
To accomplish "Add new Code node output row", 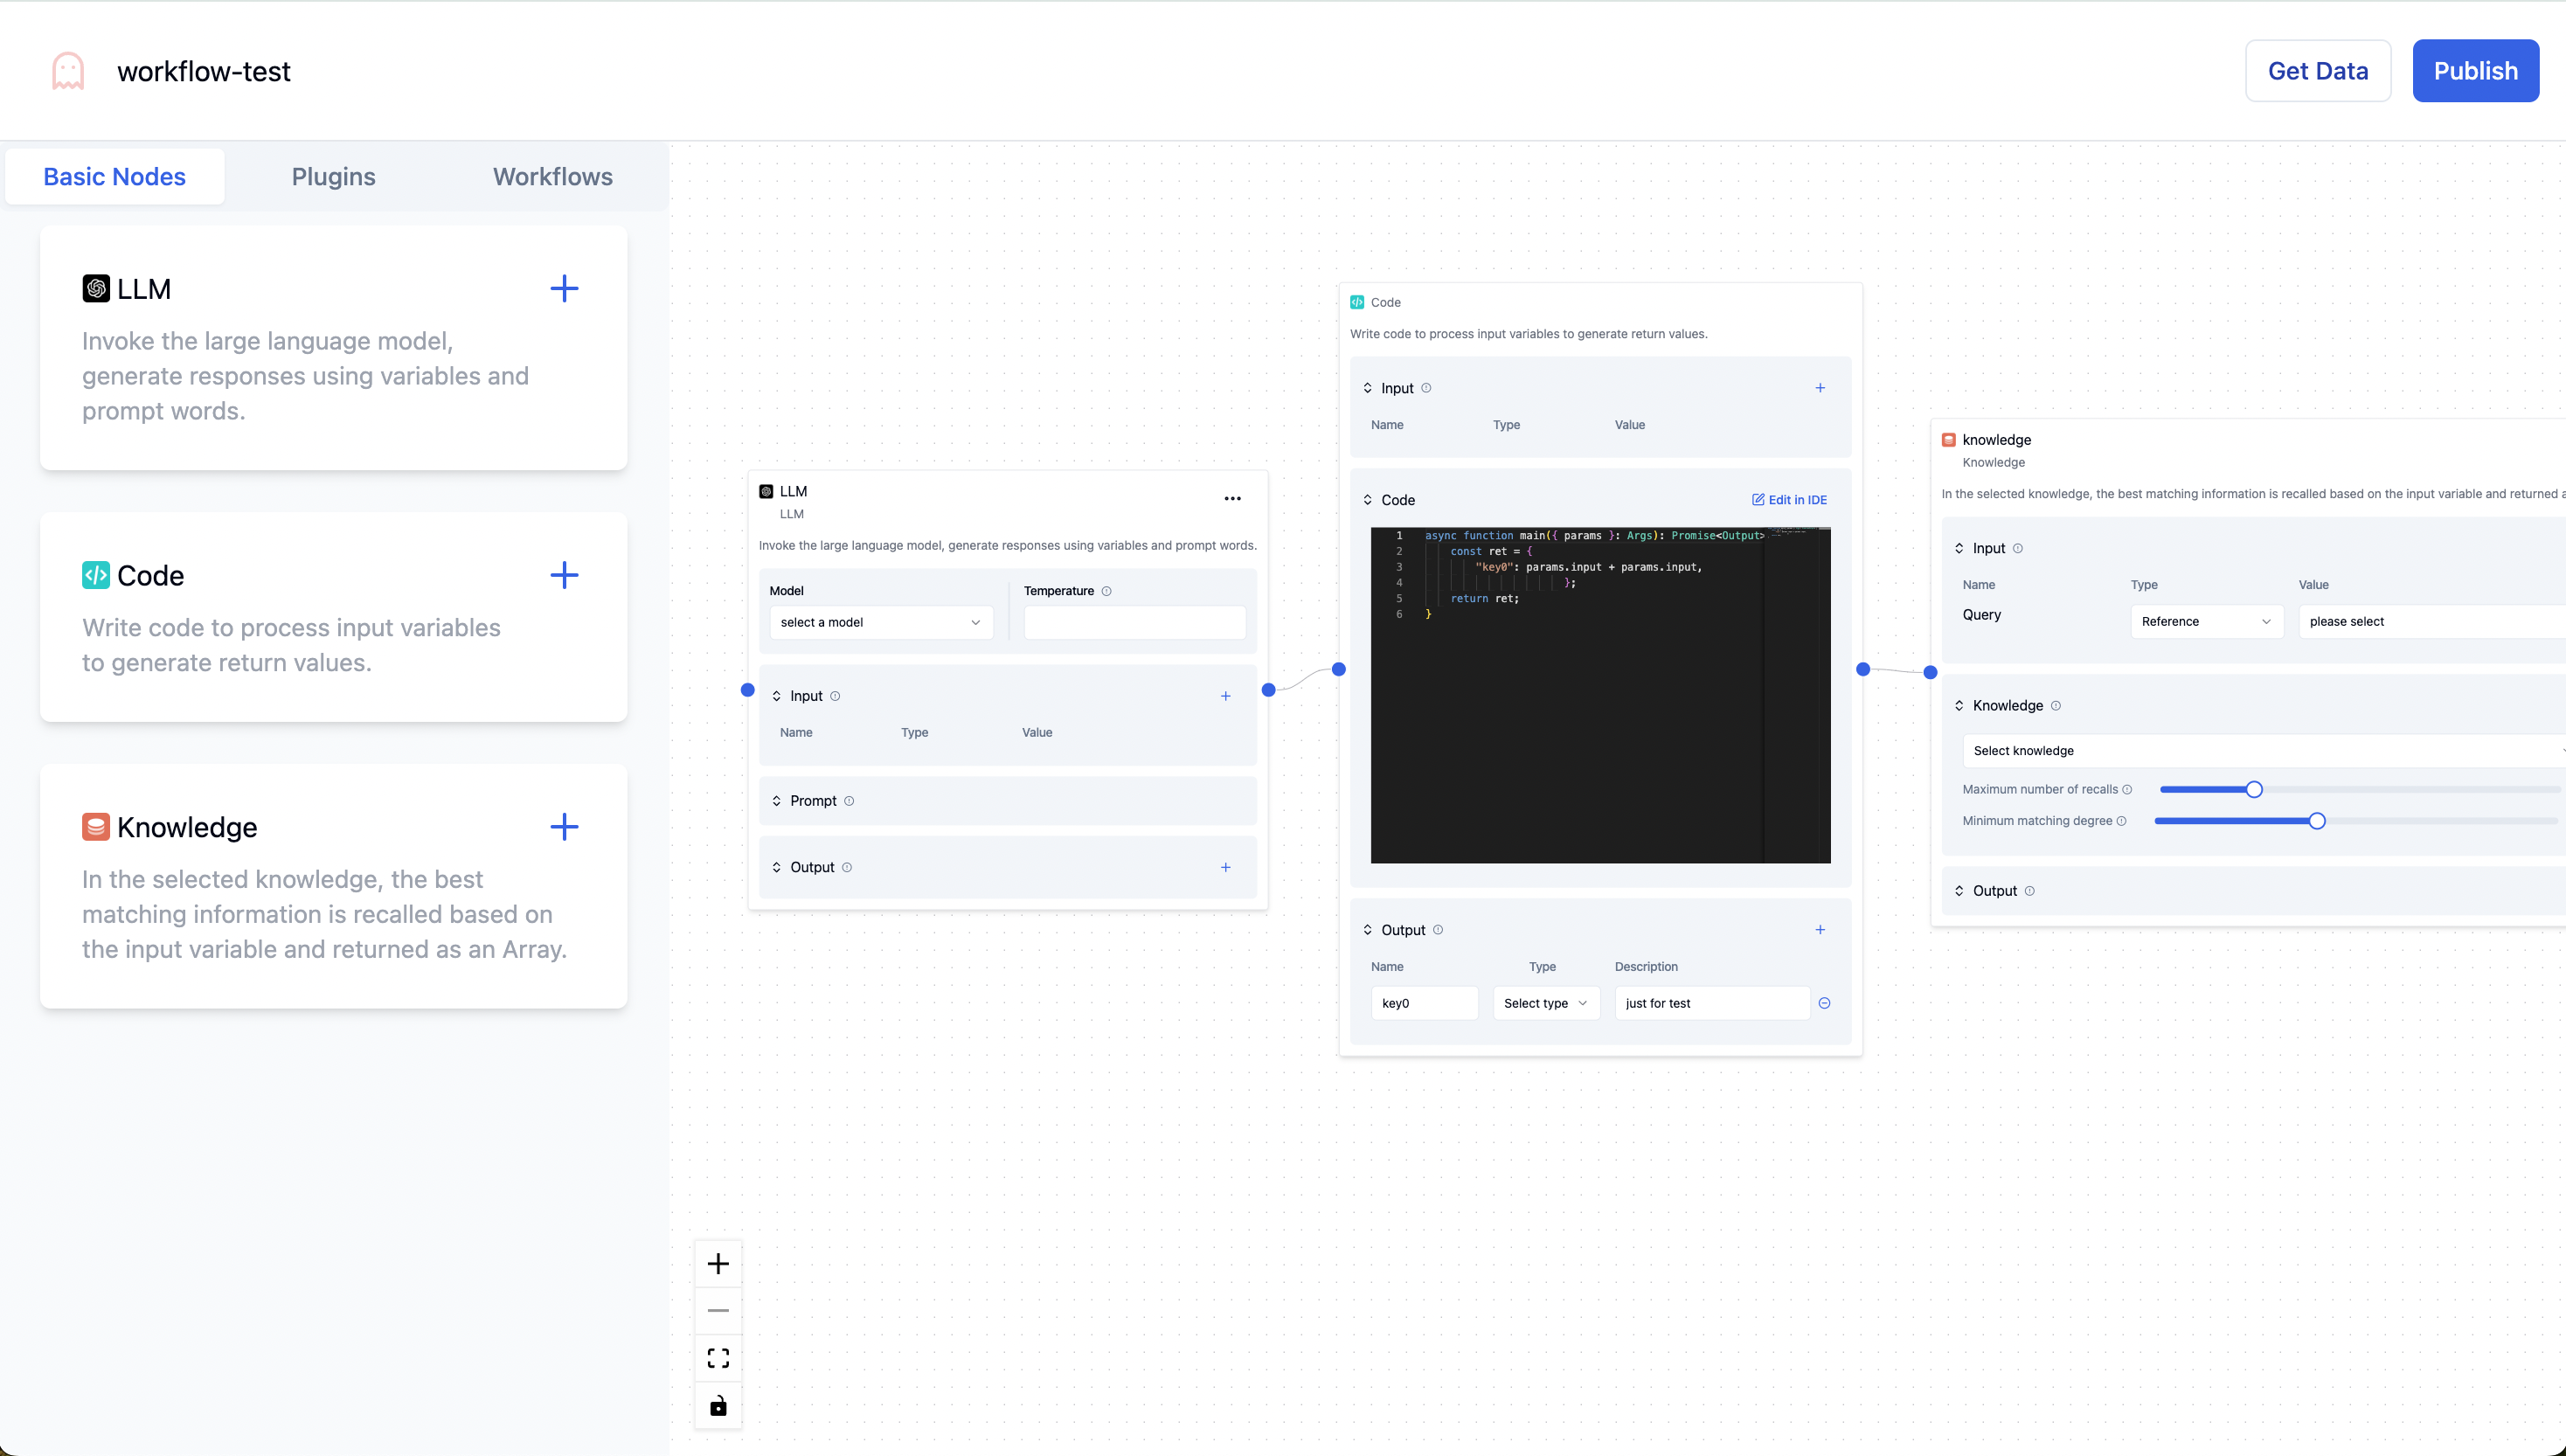I will (1820, 930).
